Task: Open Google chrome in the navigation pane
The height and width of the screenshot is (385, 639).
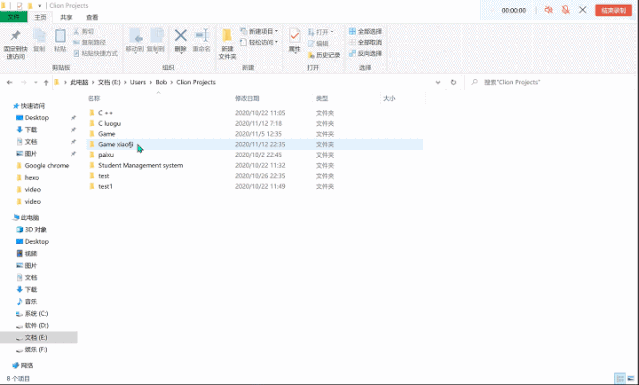Action: pos(47,166)
